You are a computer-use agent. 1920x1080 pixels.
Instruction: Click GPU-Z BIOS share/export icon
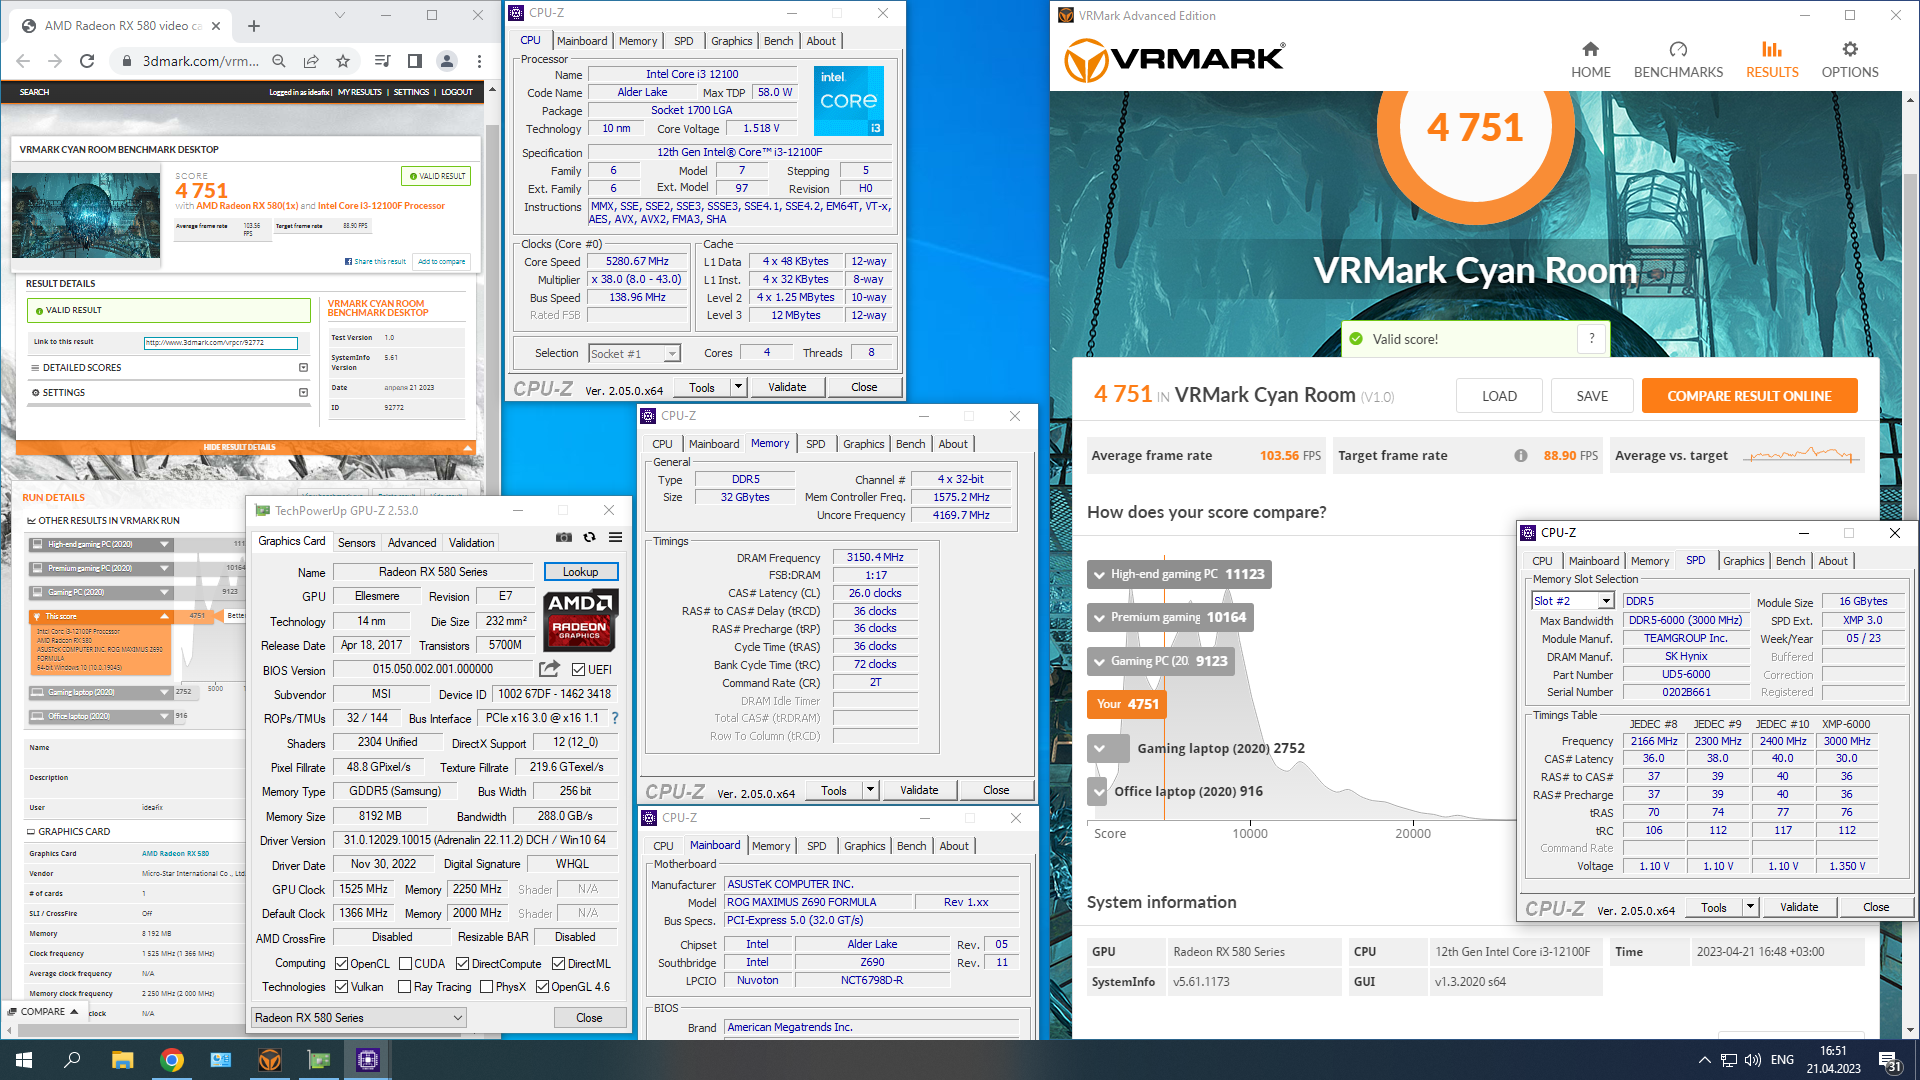(549, 669)
